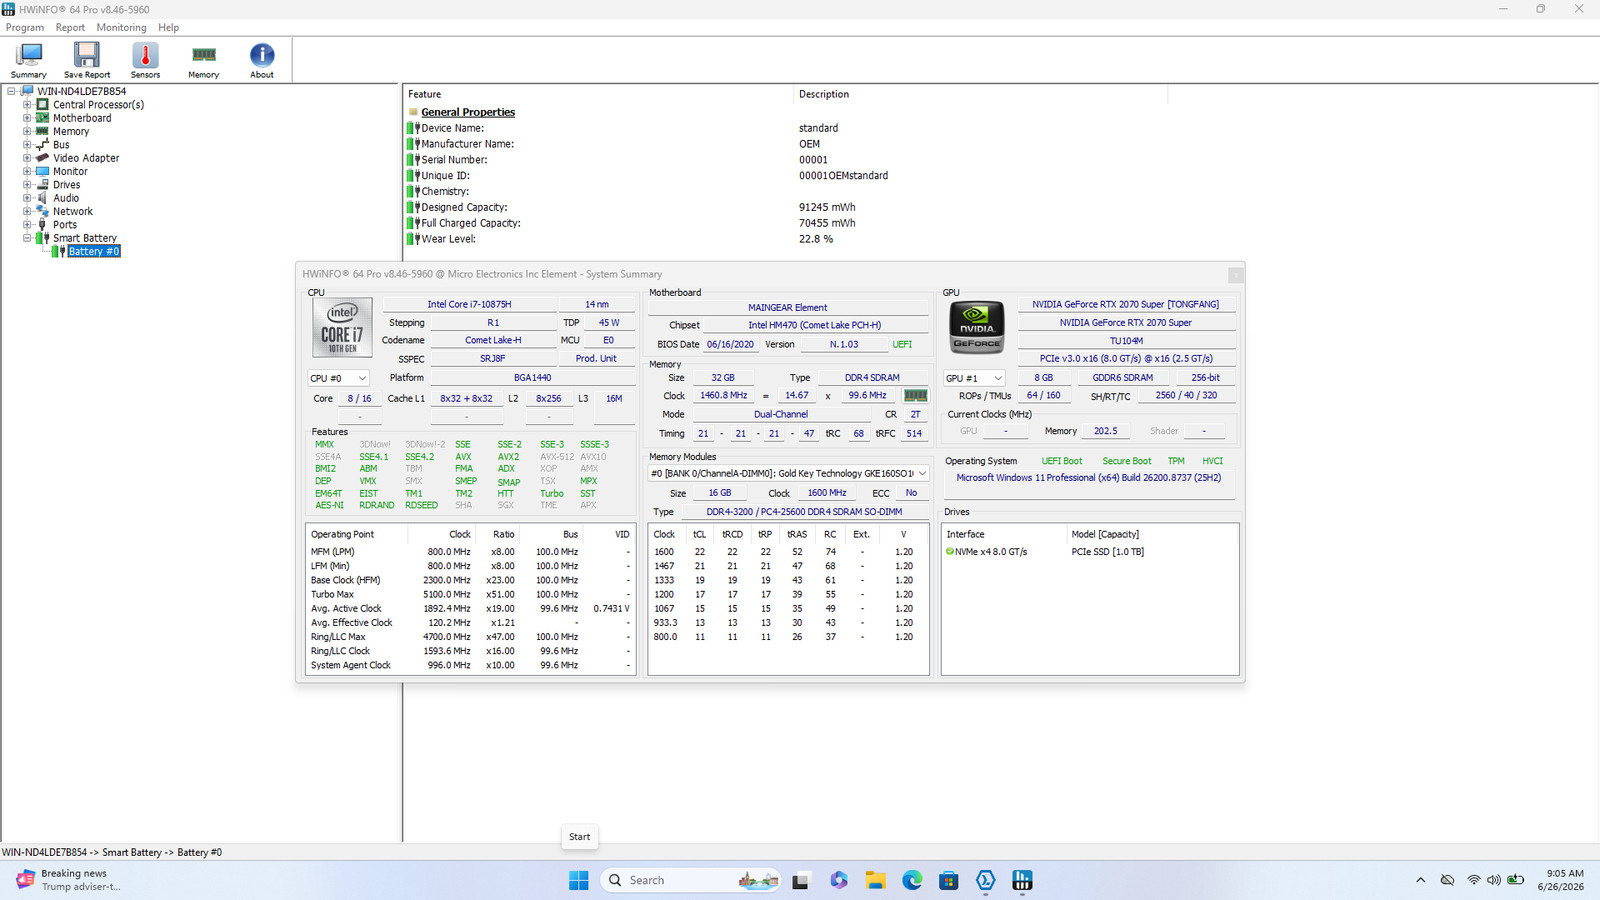
Task: Select the Designed Capacity row
Action: 785,207
